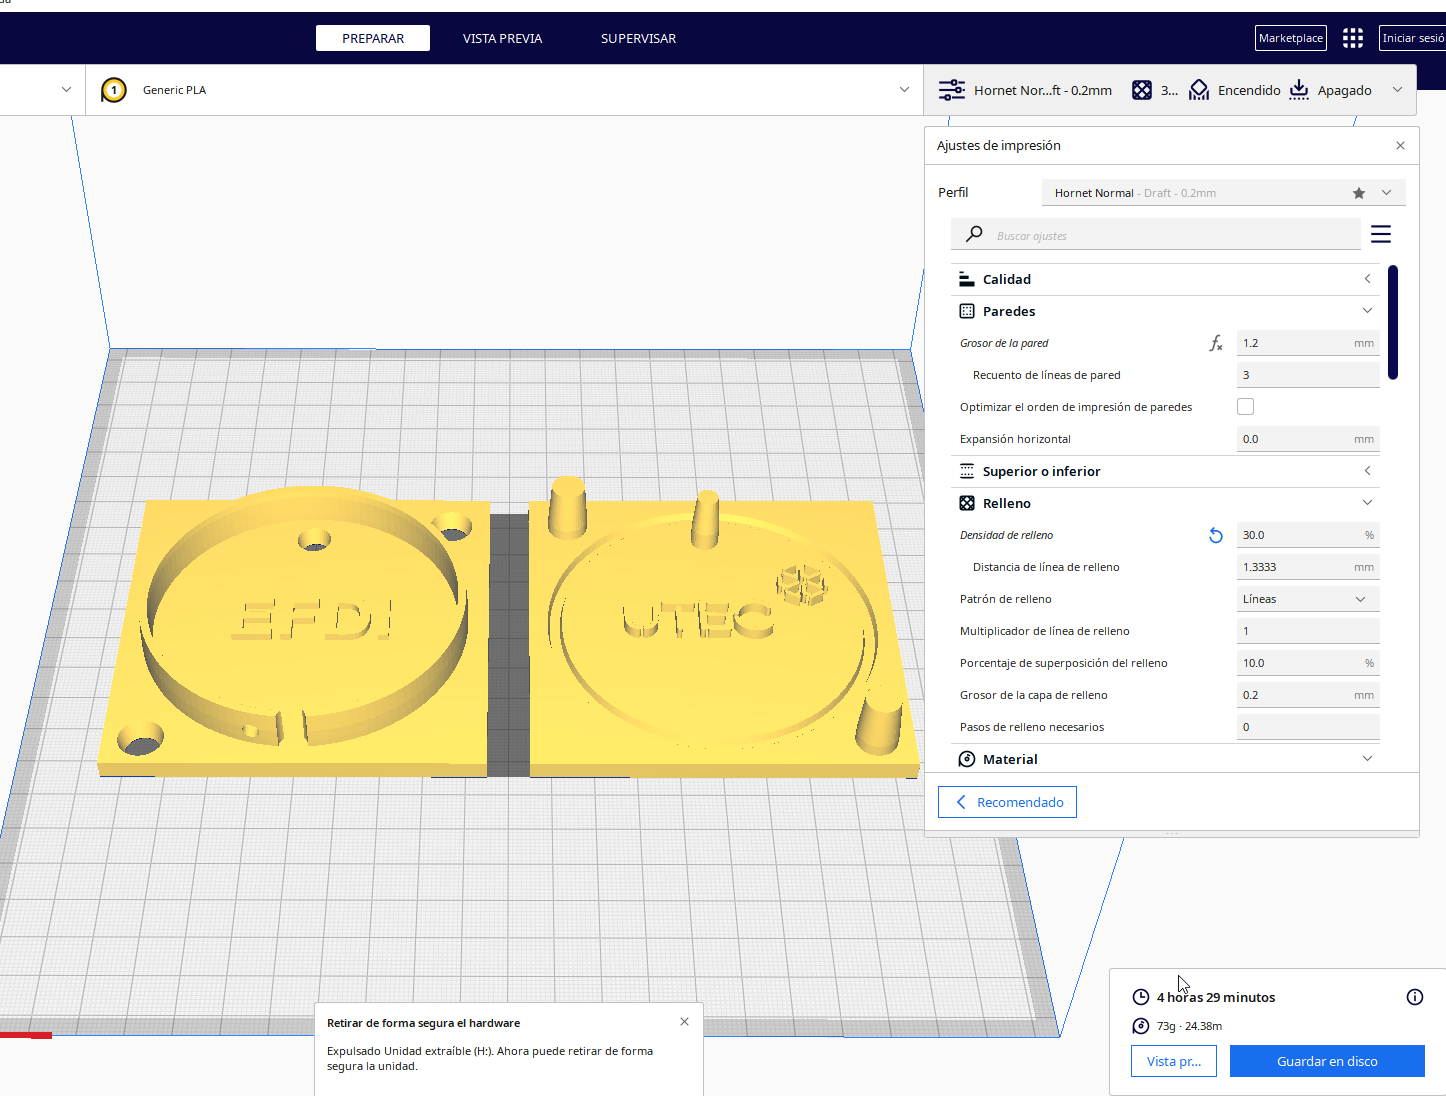Click the print time info icon
Screen dimensions: 1446x1096
[x=1414, y=997]
